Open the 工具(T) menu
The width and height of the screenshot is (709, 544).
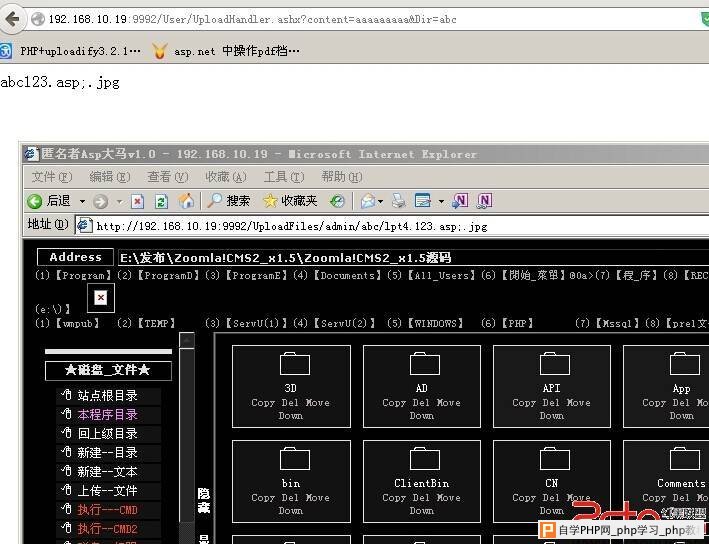click(x=284, y=177)
